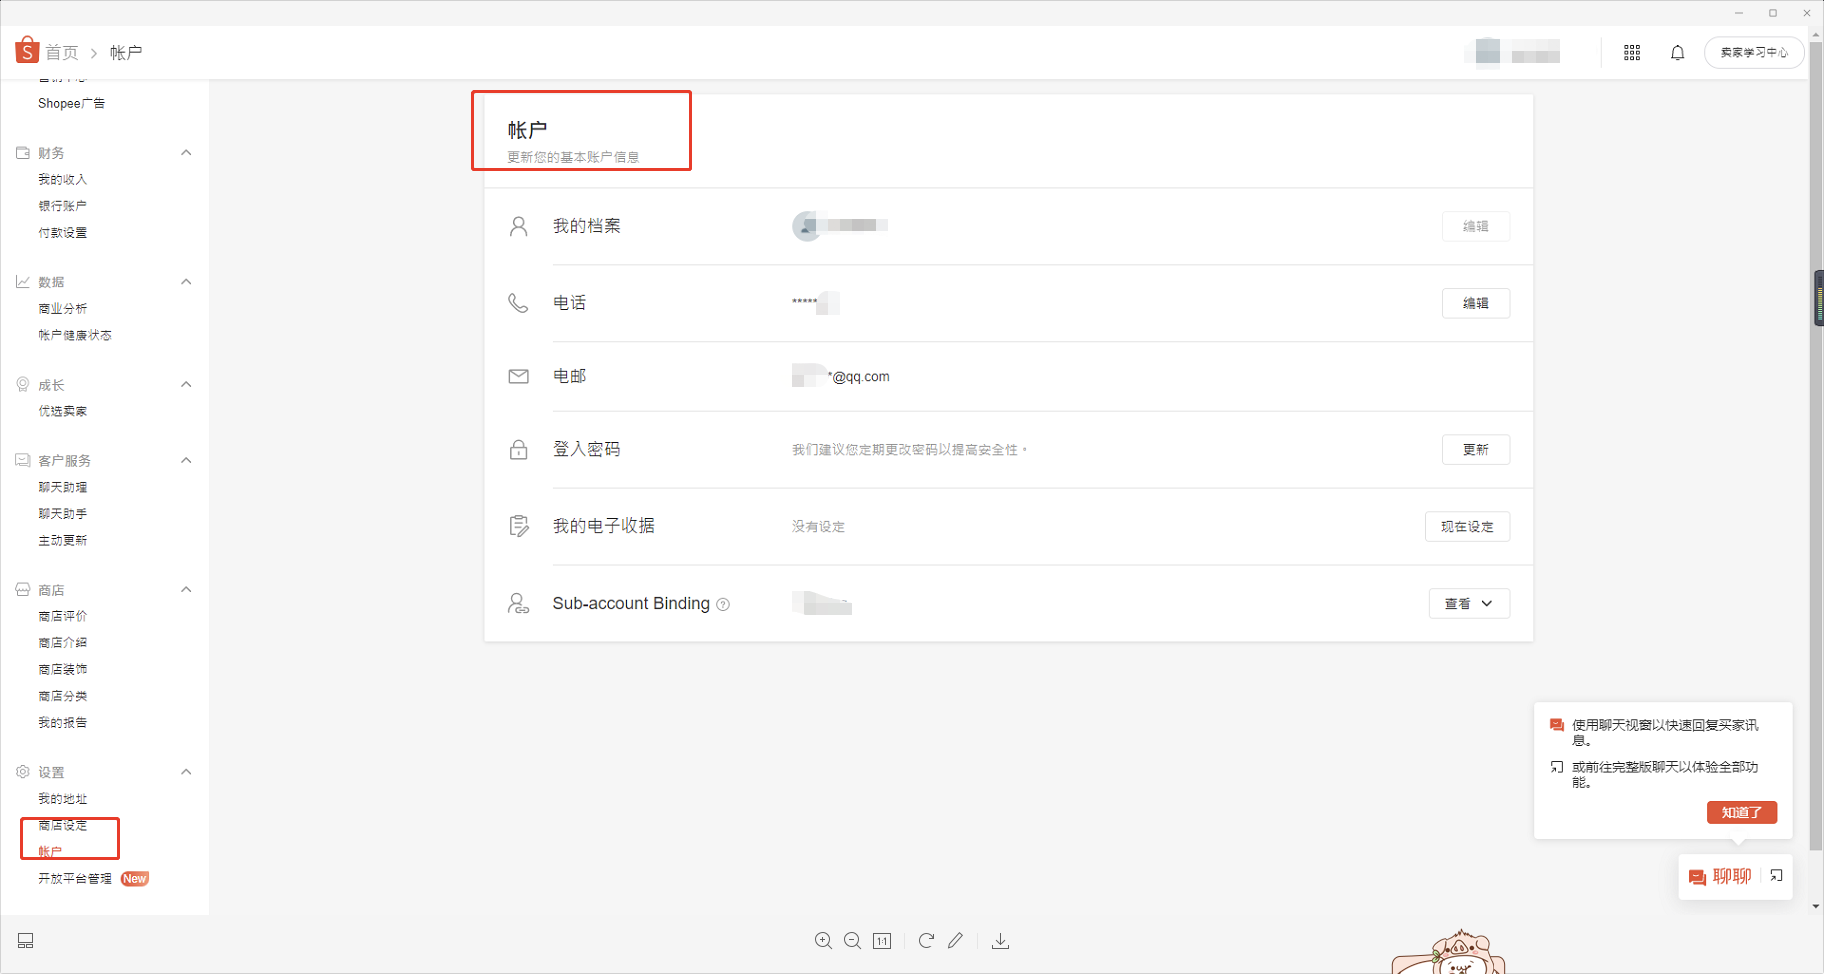1824x974 pixels.
Task: Collapse the 客户服务 section chevron
Action: tap(186, 461)
